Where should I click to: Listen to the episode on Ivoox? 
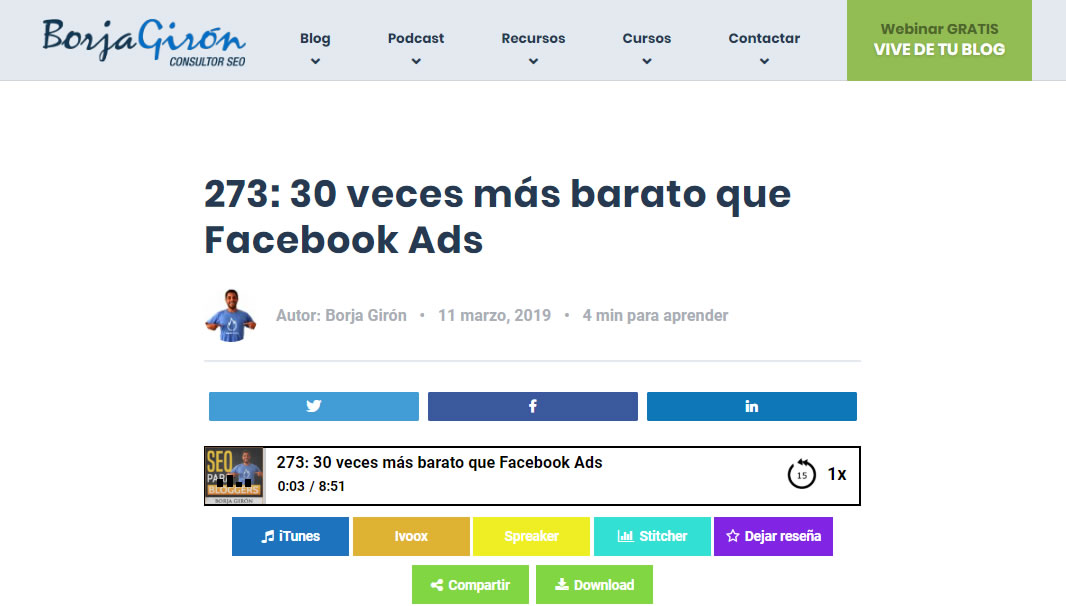[411, 536]
